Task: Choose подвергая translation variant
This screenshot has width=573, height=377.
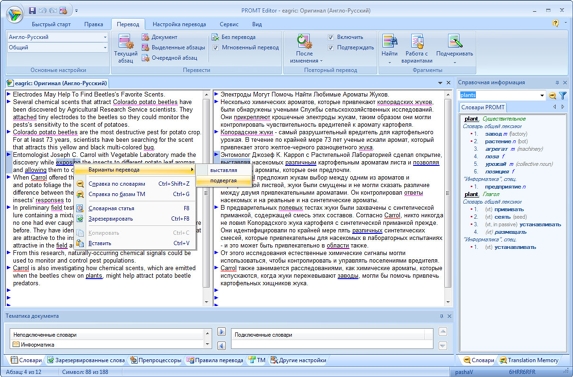Action: (x=224, y=180)
